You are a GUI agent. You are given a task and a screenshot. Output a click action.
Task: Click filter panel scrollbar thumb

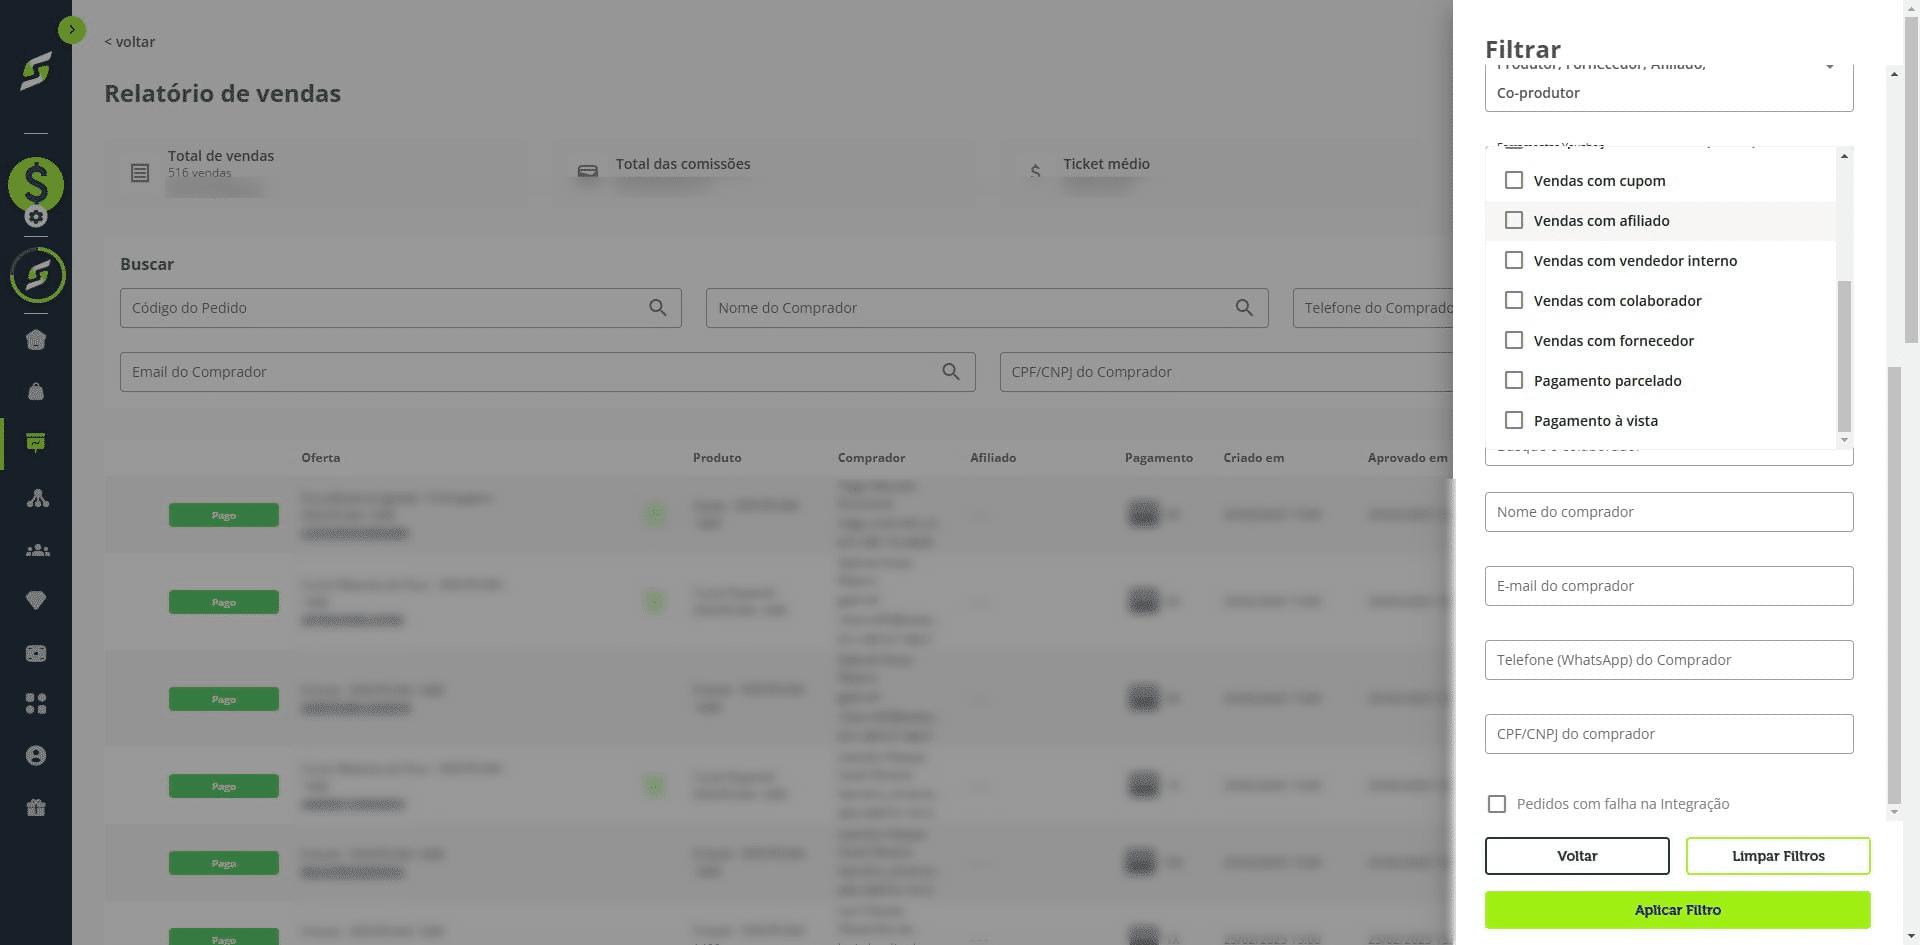pyautogui.click(x=1894, y=585)
